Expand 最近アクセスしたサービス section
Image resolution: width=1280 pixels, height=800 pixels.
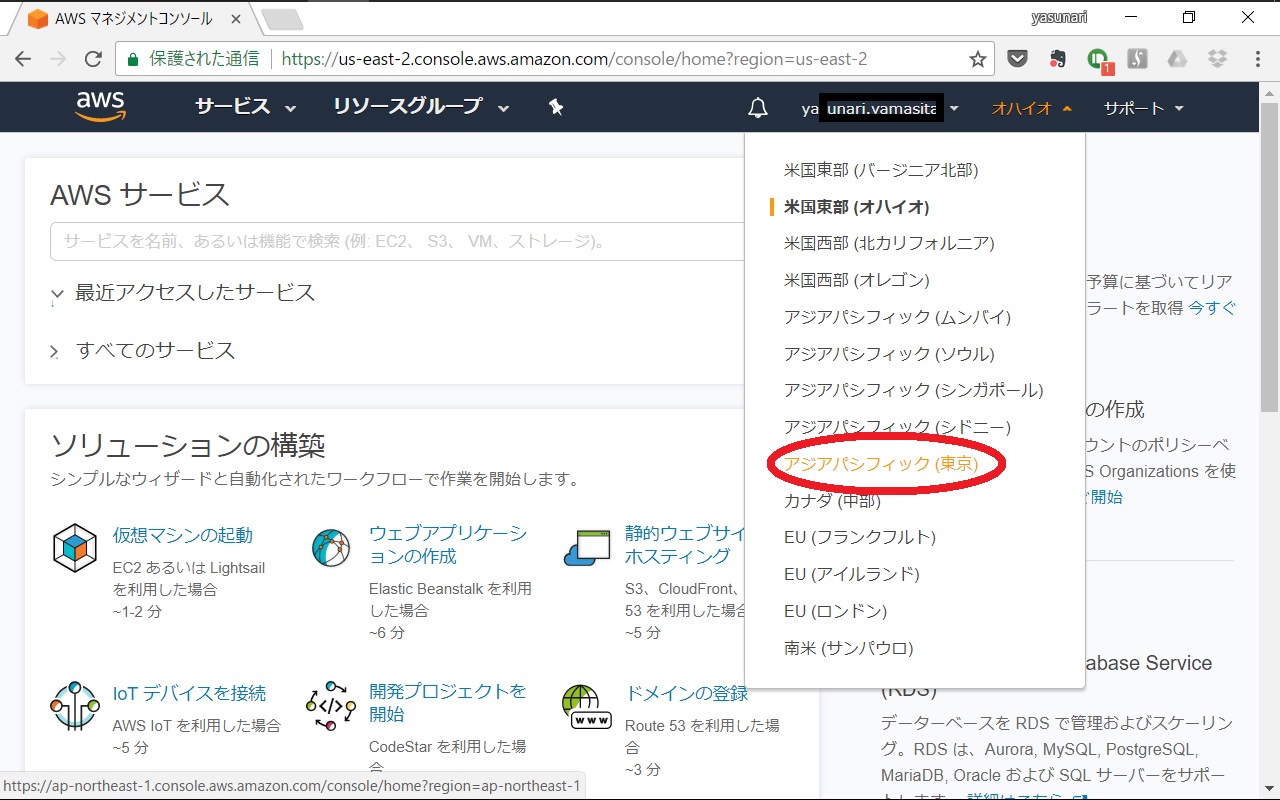pyautogui.click(x=184, y=293)
